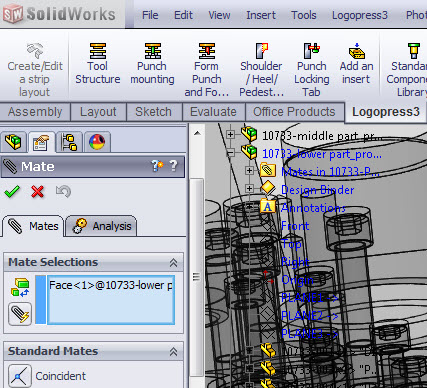The width and height of the screenshot is (427, 388).
Task: Accept the mate with green checkmark
Action: 12,192
